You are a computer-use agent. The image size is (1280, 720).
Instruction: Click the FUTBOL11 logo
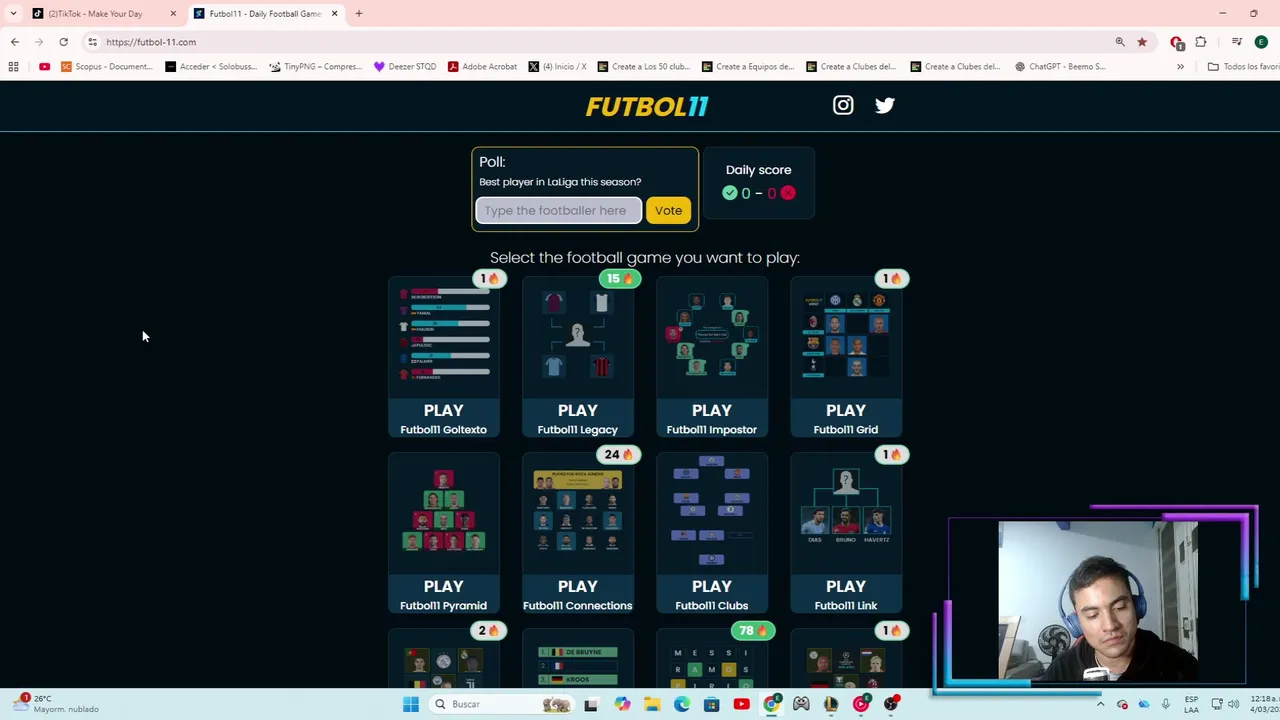click(x=647, y=106)
